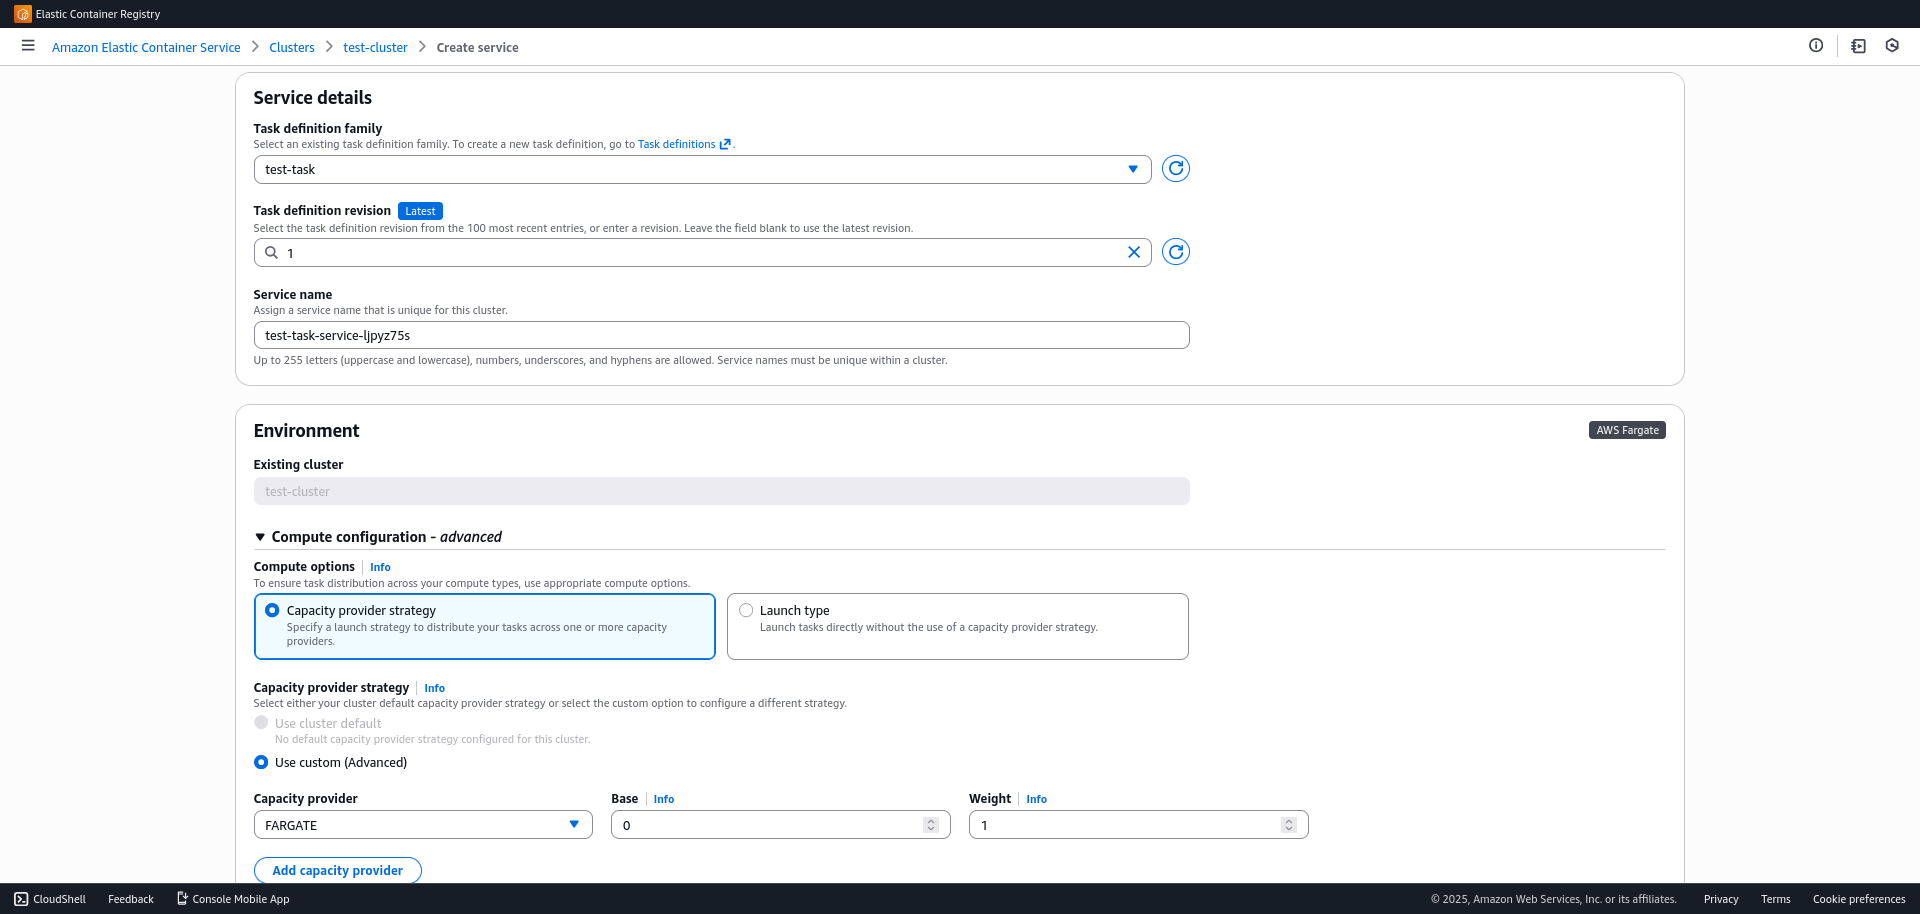Open the navigation sidebar hamburger menu
The width and height of the screenshot is (1920, 914).
(x=27, y=46)
